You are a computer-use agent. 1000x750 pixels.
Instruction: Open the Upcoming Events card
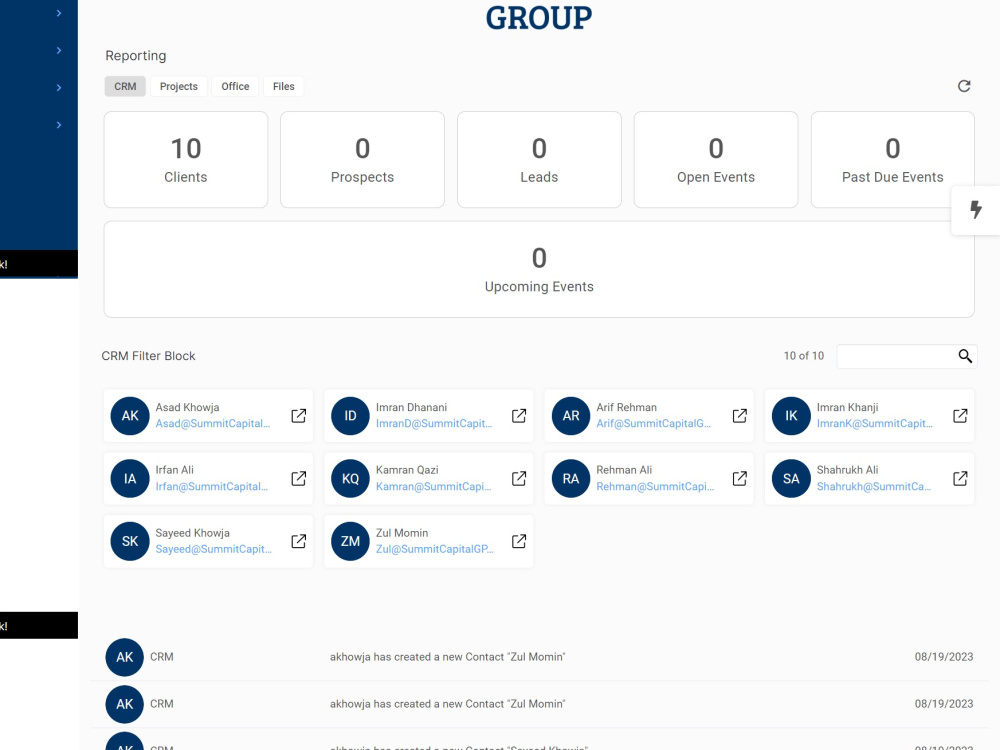(x=539, y=269)
